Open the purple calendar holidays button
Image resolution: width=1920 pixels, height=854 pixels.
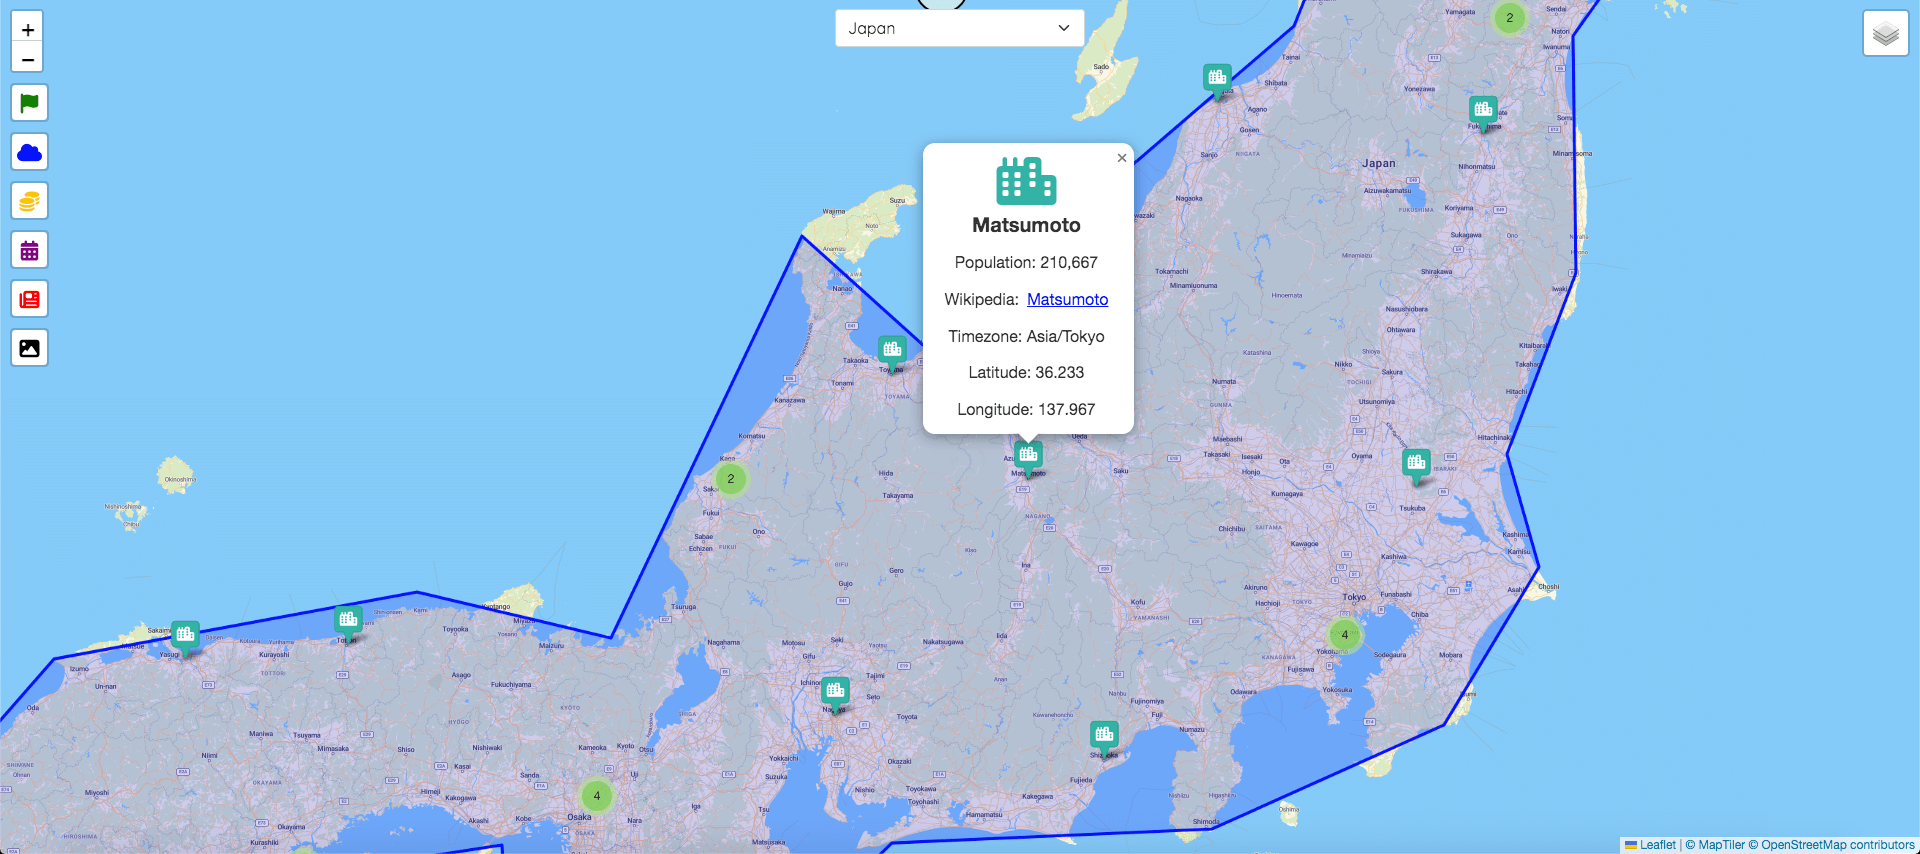coord(29,250)
